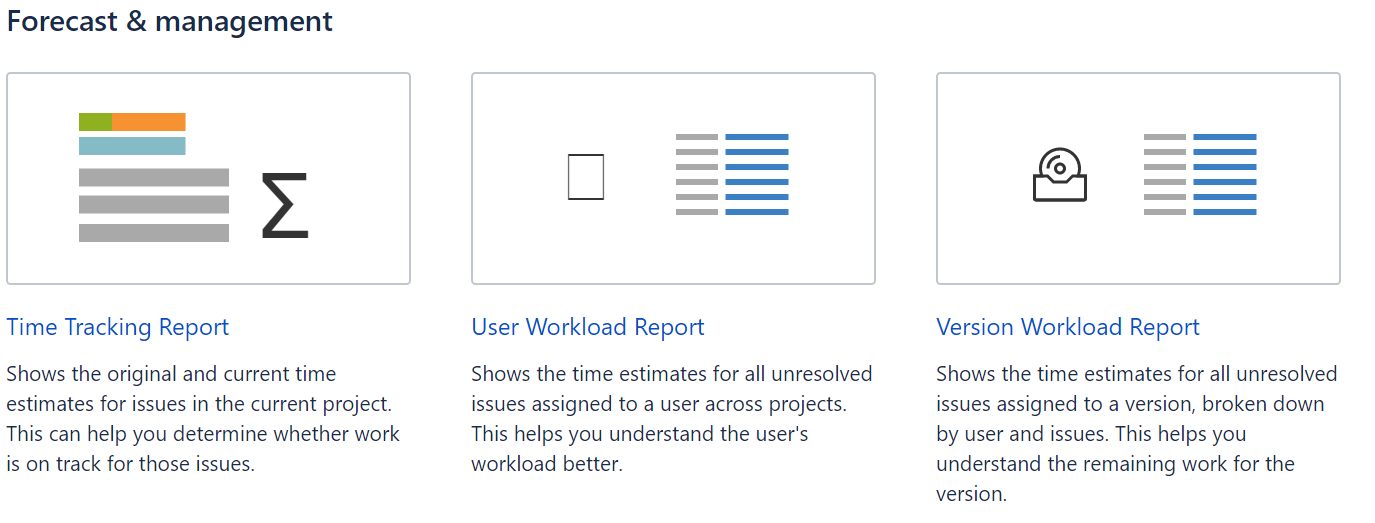Click blue list lines in User Workload card
Screen dimensions: 1375x523
[756, 174]
